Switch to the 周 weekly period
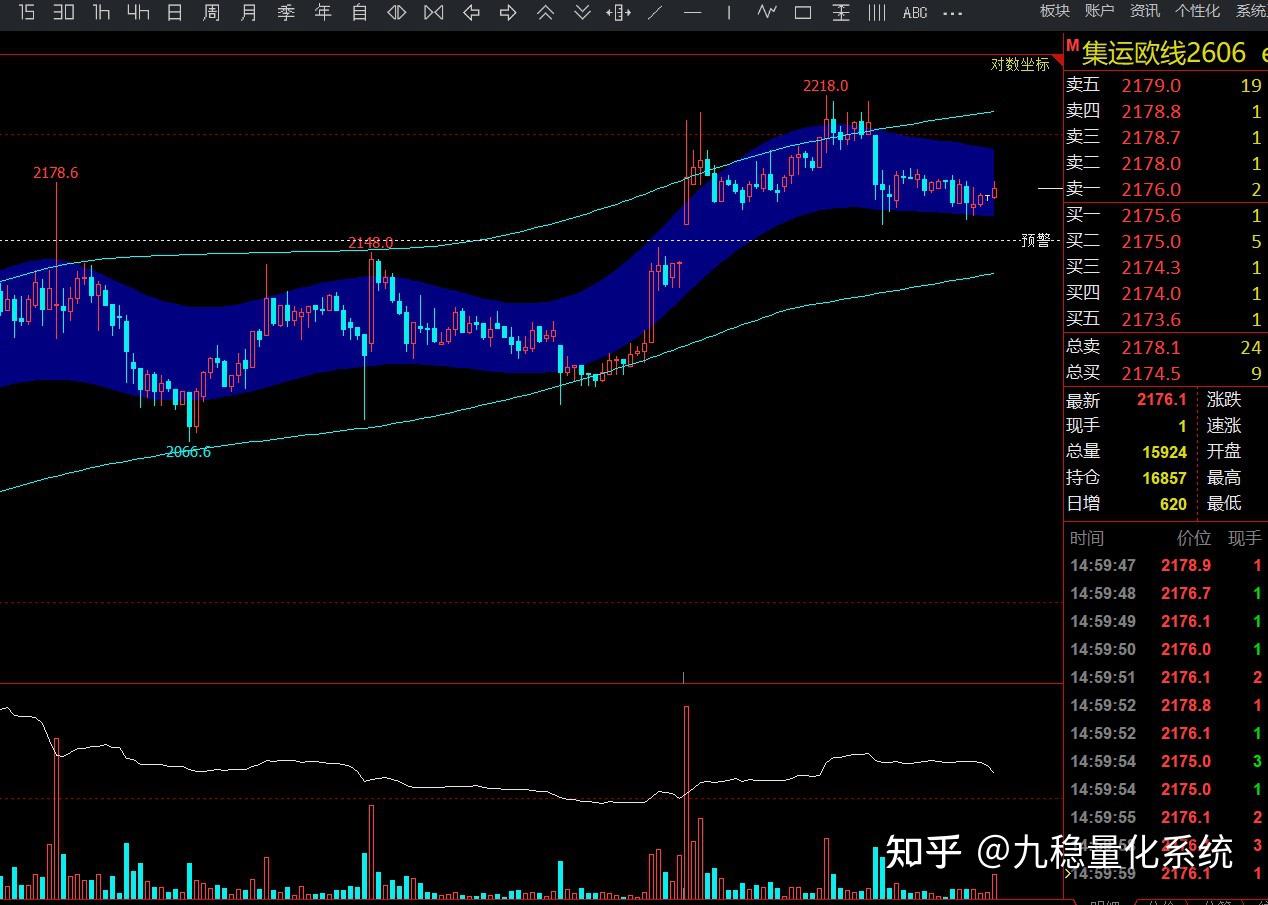The height and width of the screenshot is (905, 1268). click(x=211, y=12)
